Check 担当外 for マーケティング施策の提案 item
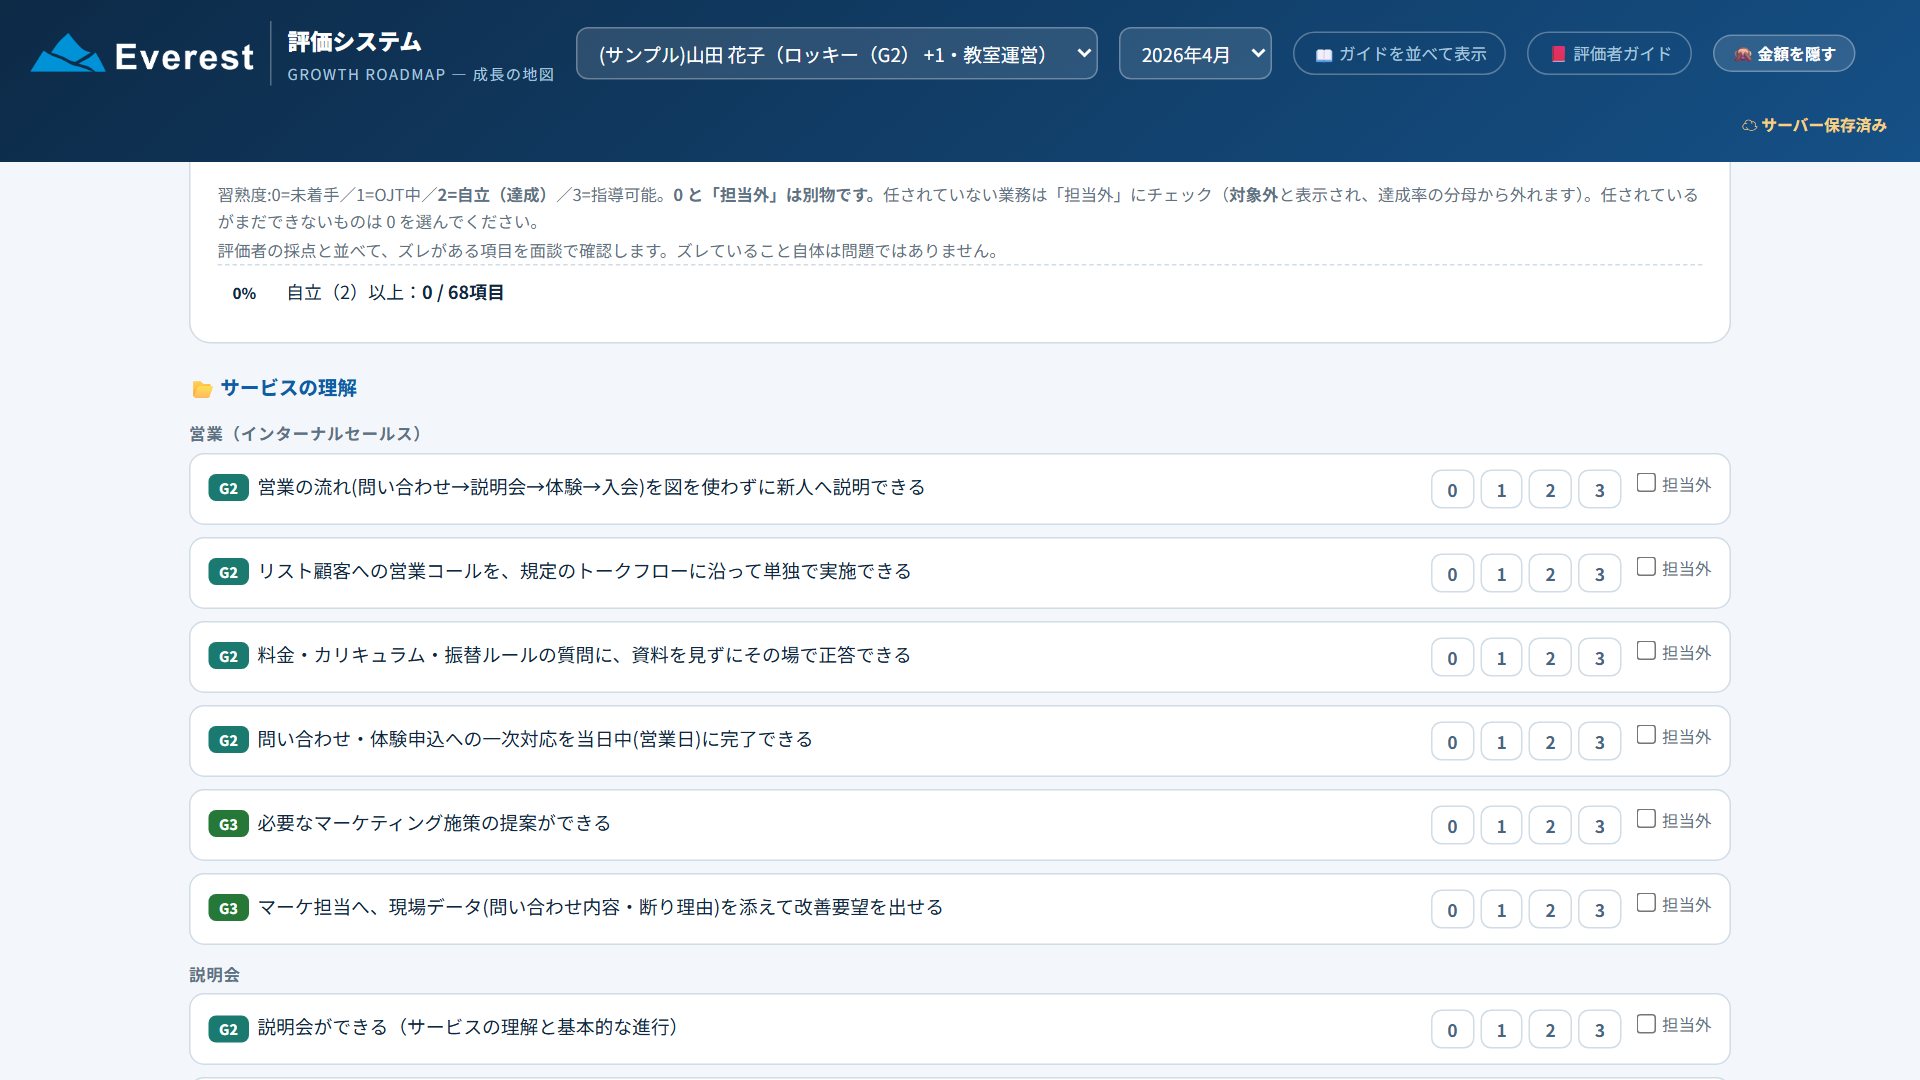 1646,819
